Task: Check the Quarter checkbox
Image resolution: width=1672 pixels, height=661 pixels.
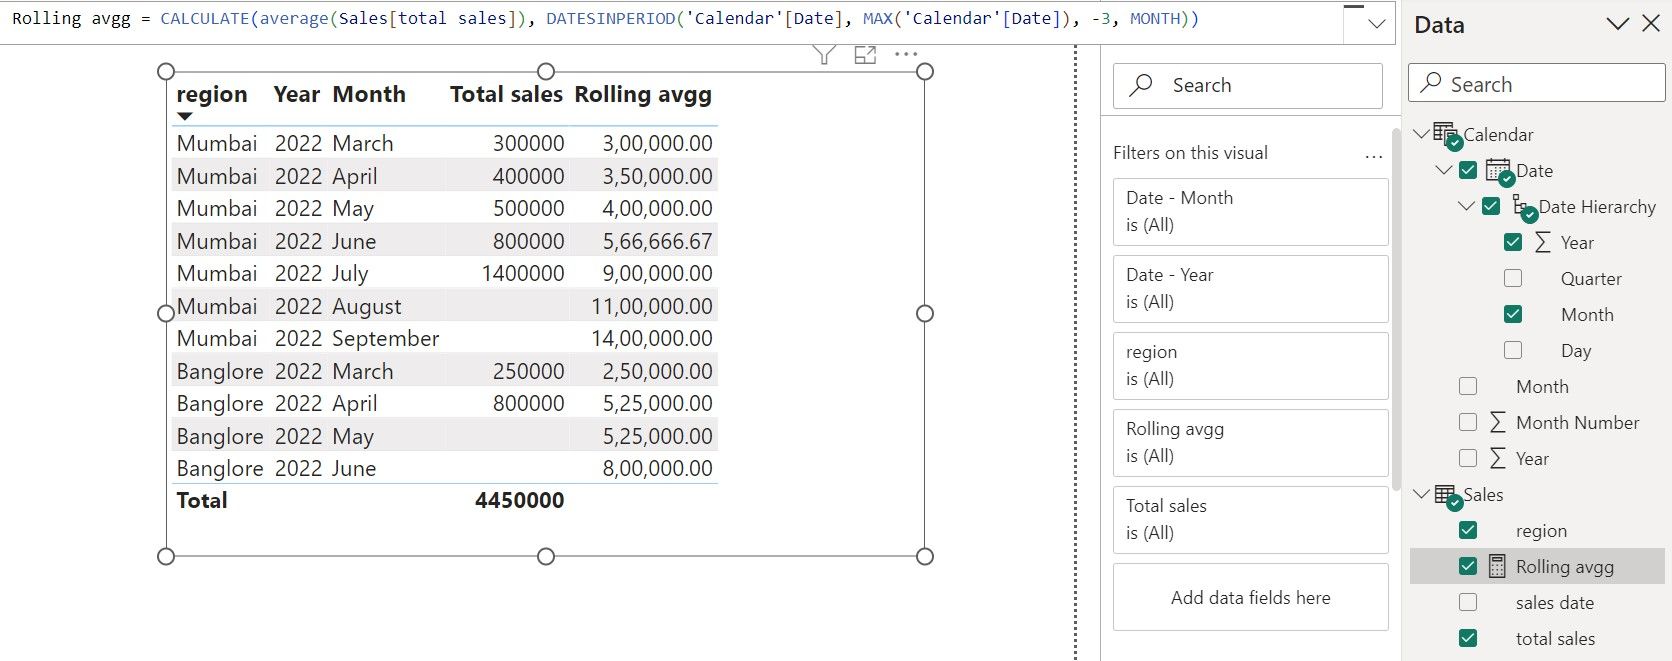Action: coord(1513,279)
